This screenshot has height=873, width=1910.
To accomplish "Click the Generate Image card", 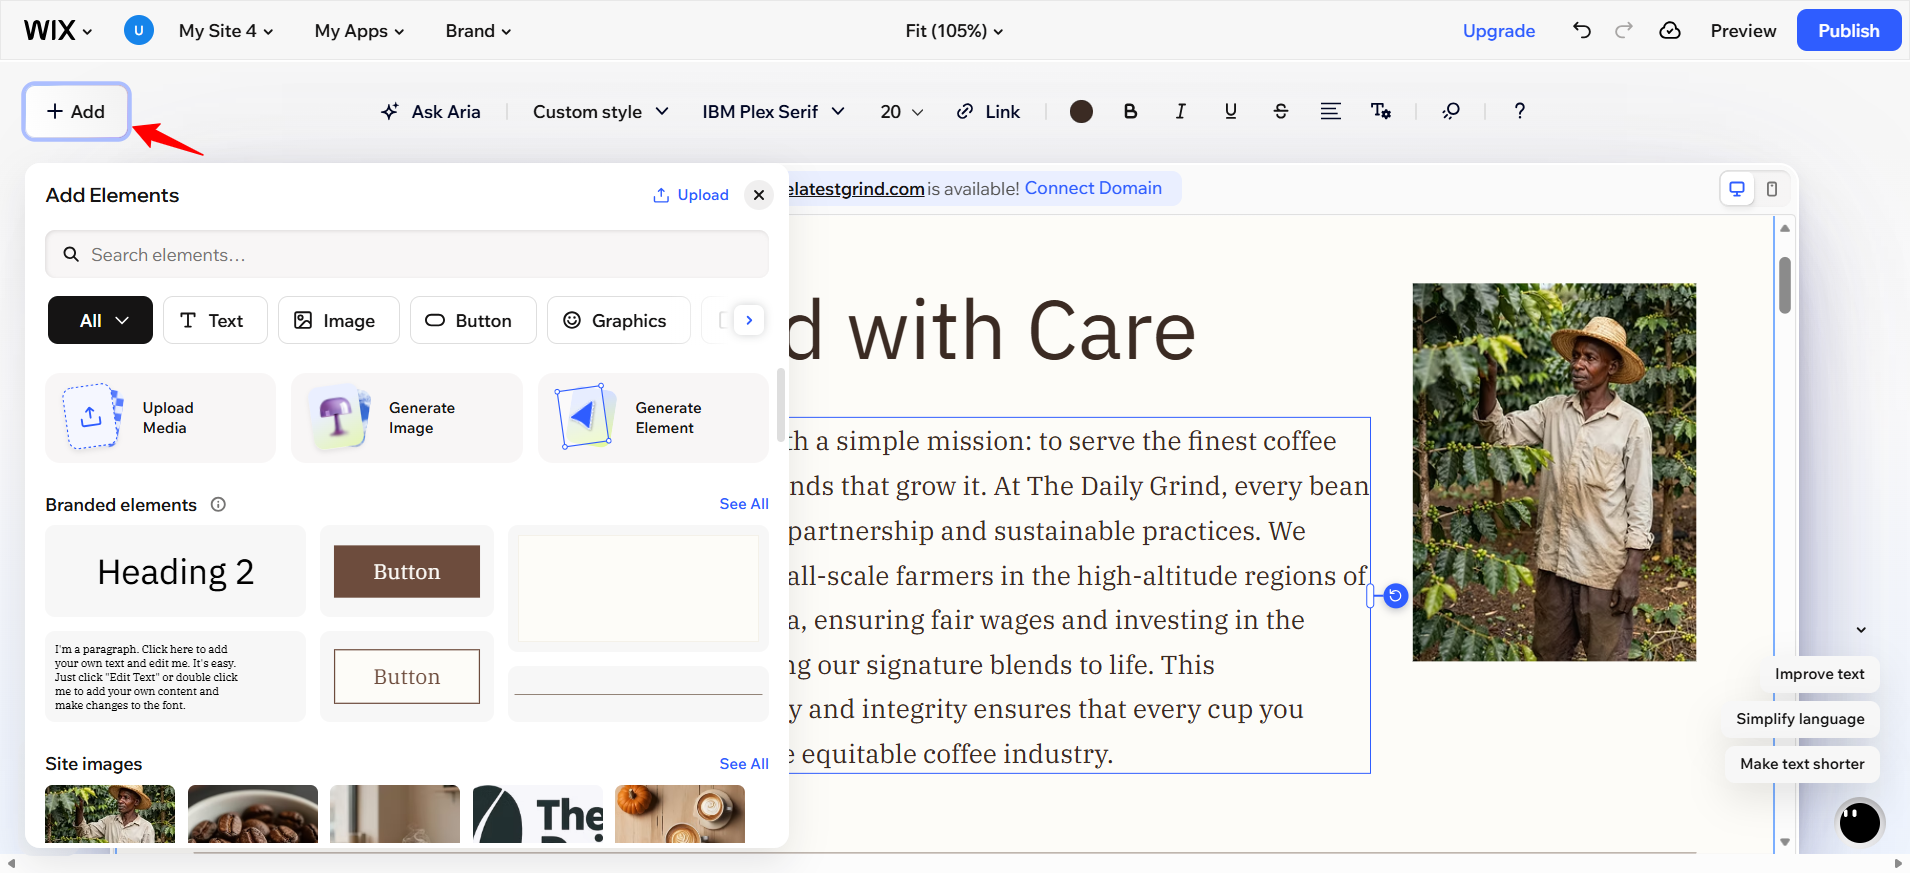I will pos(407,418).
